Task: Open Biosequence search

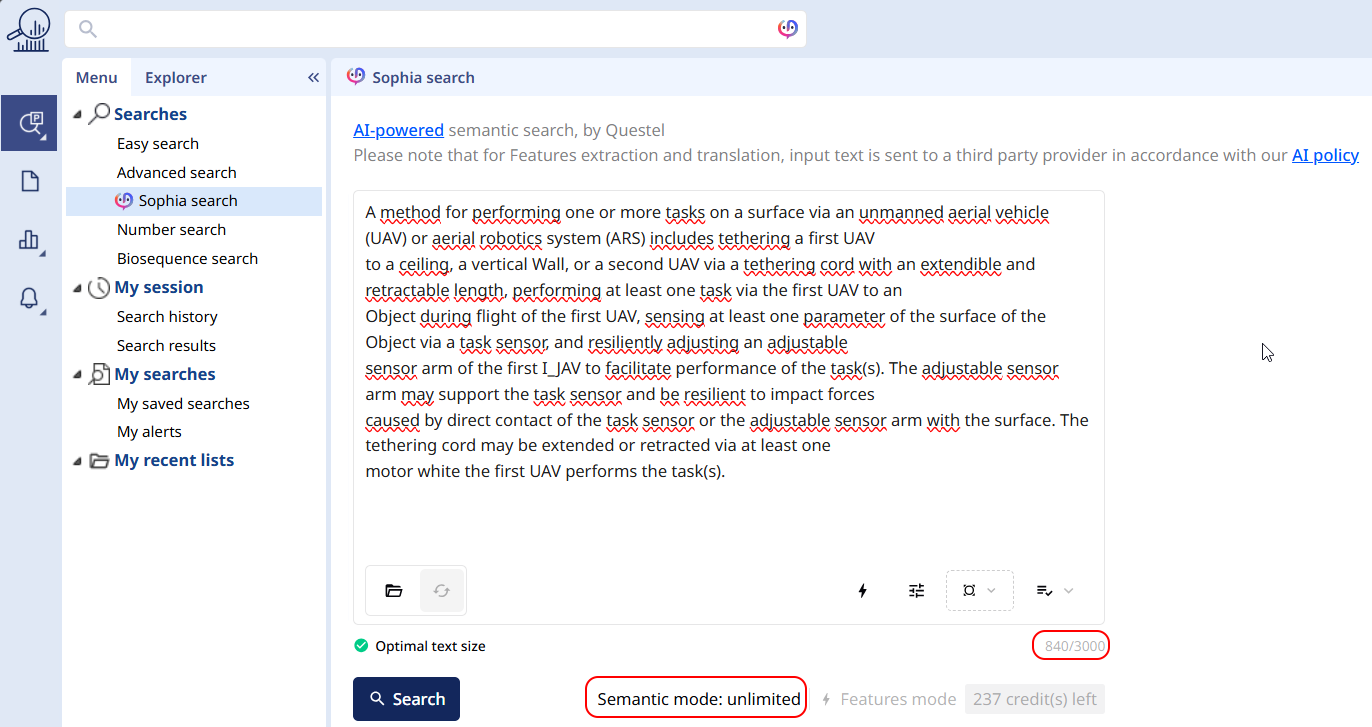Action: (x=188, y=259)
